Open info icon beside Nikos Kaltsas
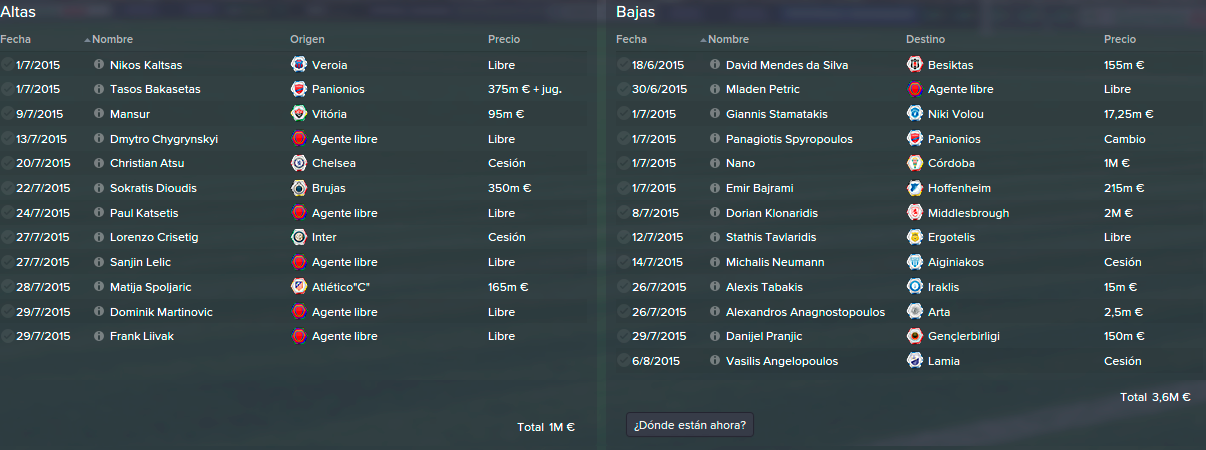The height and width of the screenshot is (450, 1206). (x=98, y=64)
